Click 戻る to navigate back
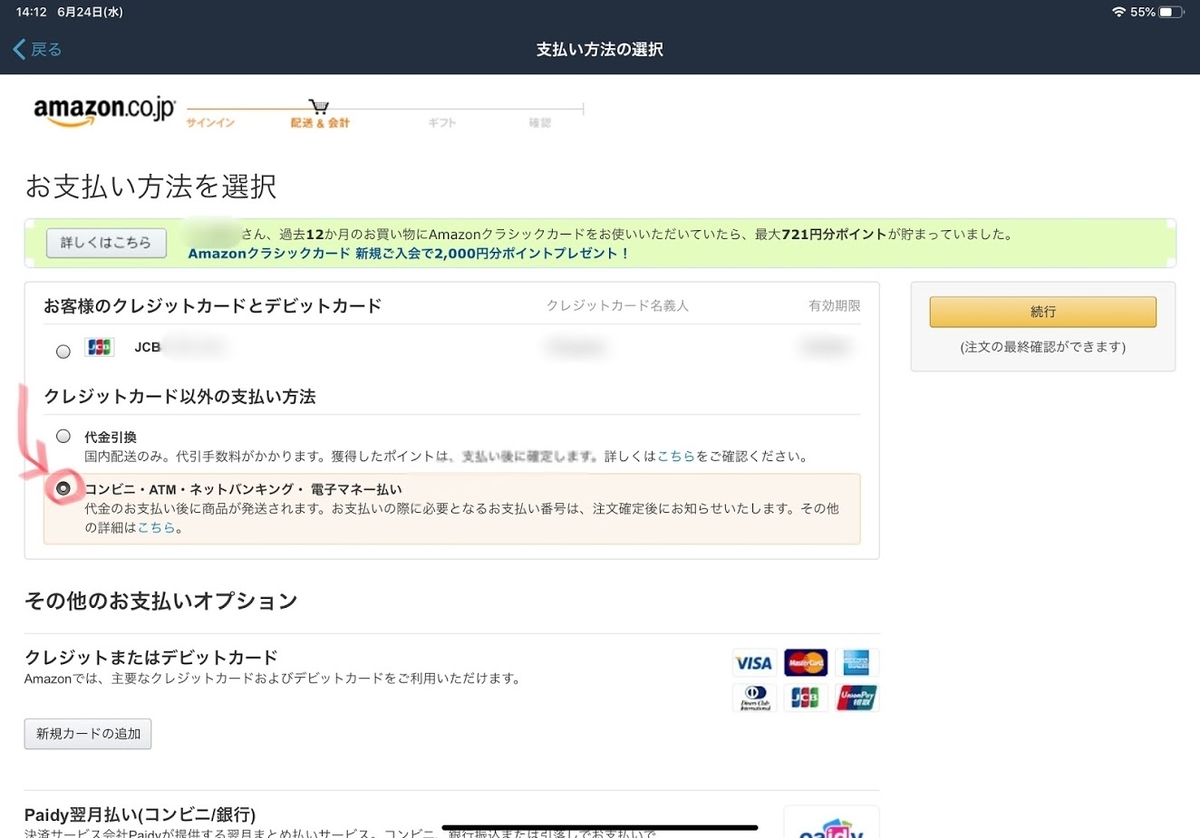This screenshot has height=838, width=1200. pos(36,48)
